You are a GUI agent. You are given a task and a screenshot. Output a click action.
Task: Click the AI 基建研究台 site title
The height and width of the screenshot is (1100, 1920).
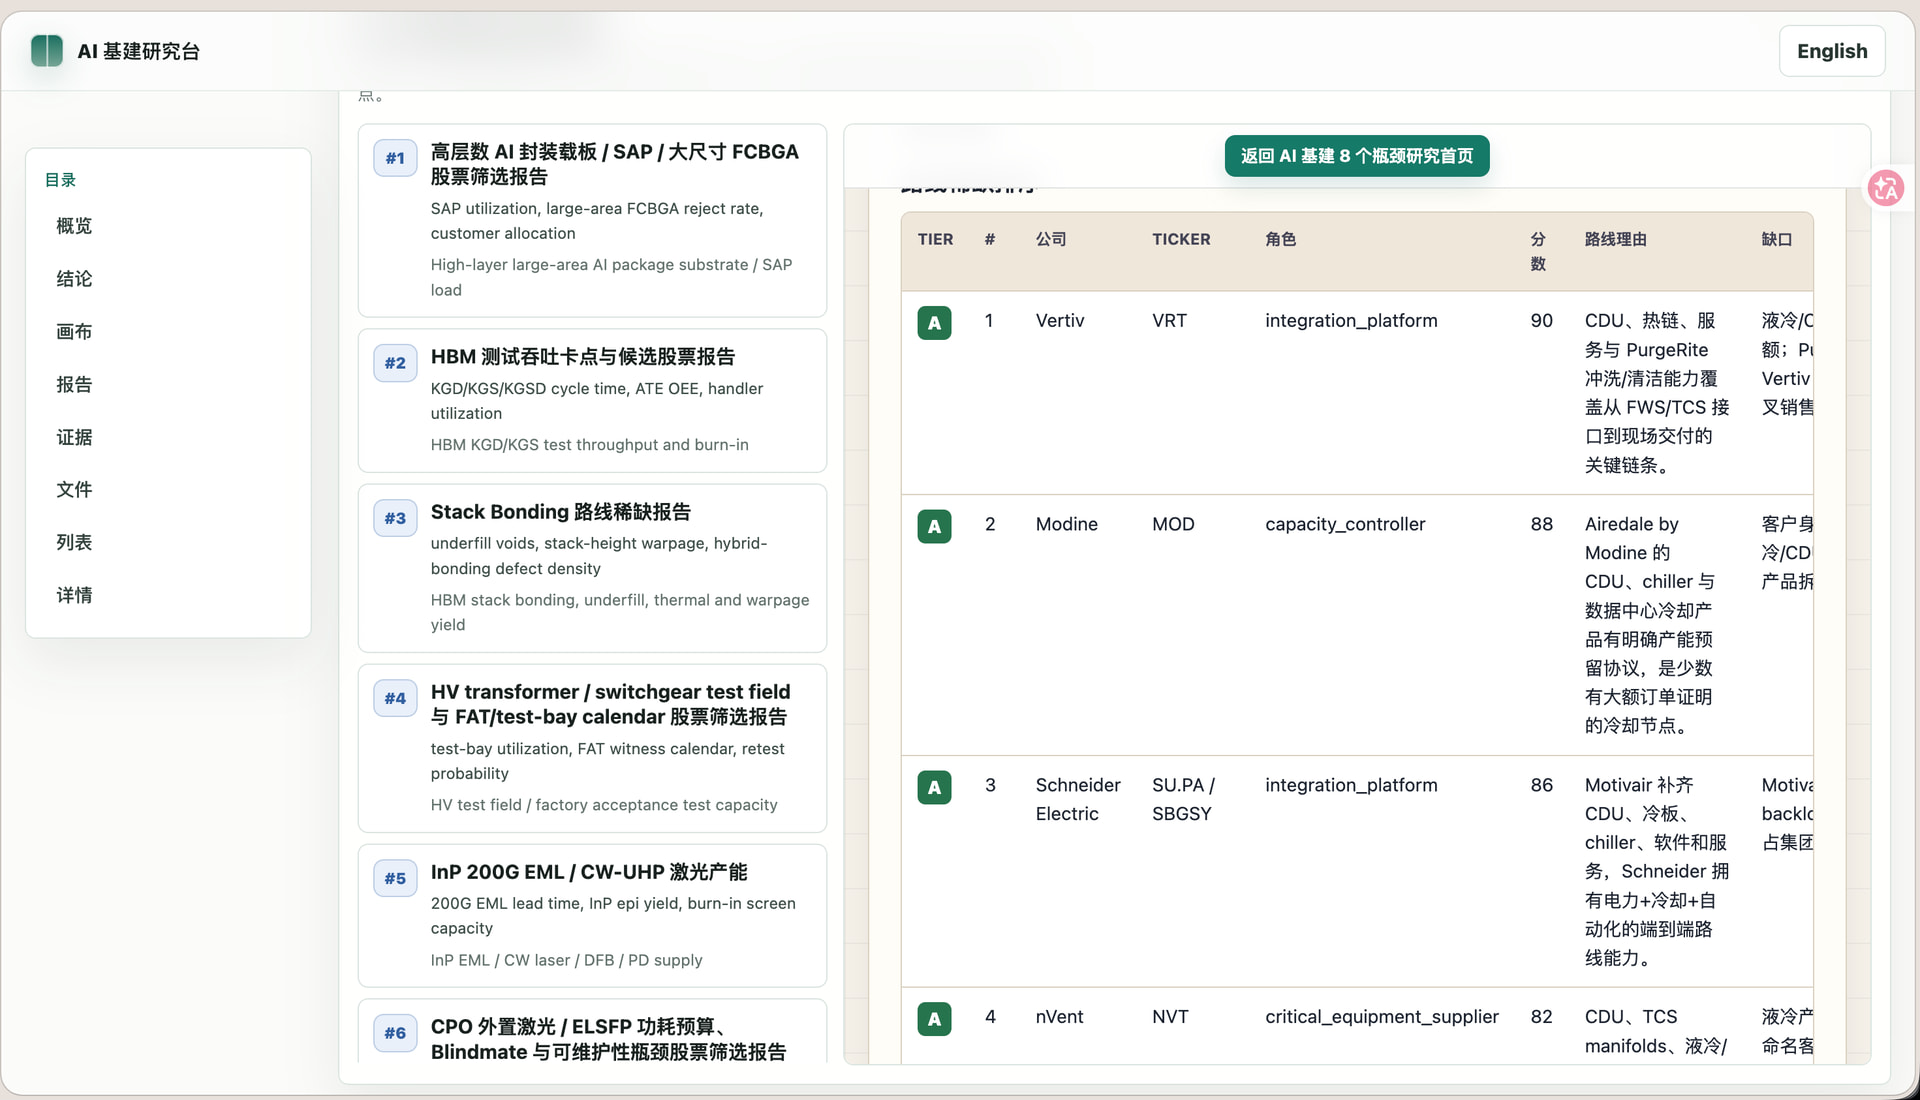138,51
